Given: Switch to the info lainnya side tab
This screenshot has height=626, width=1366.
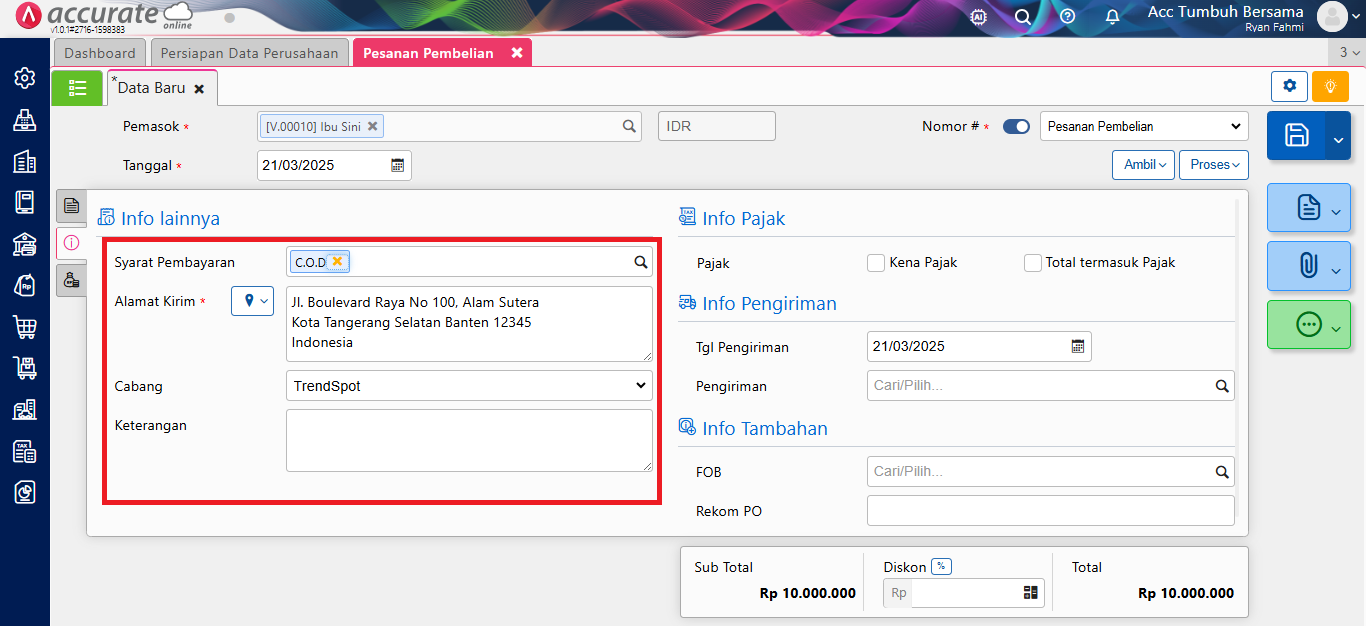Looking at the screenshot, I should [71, 243].
